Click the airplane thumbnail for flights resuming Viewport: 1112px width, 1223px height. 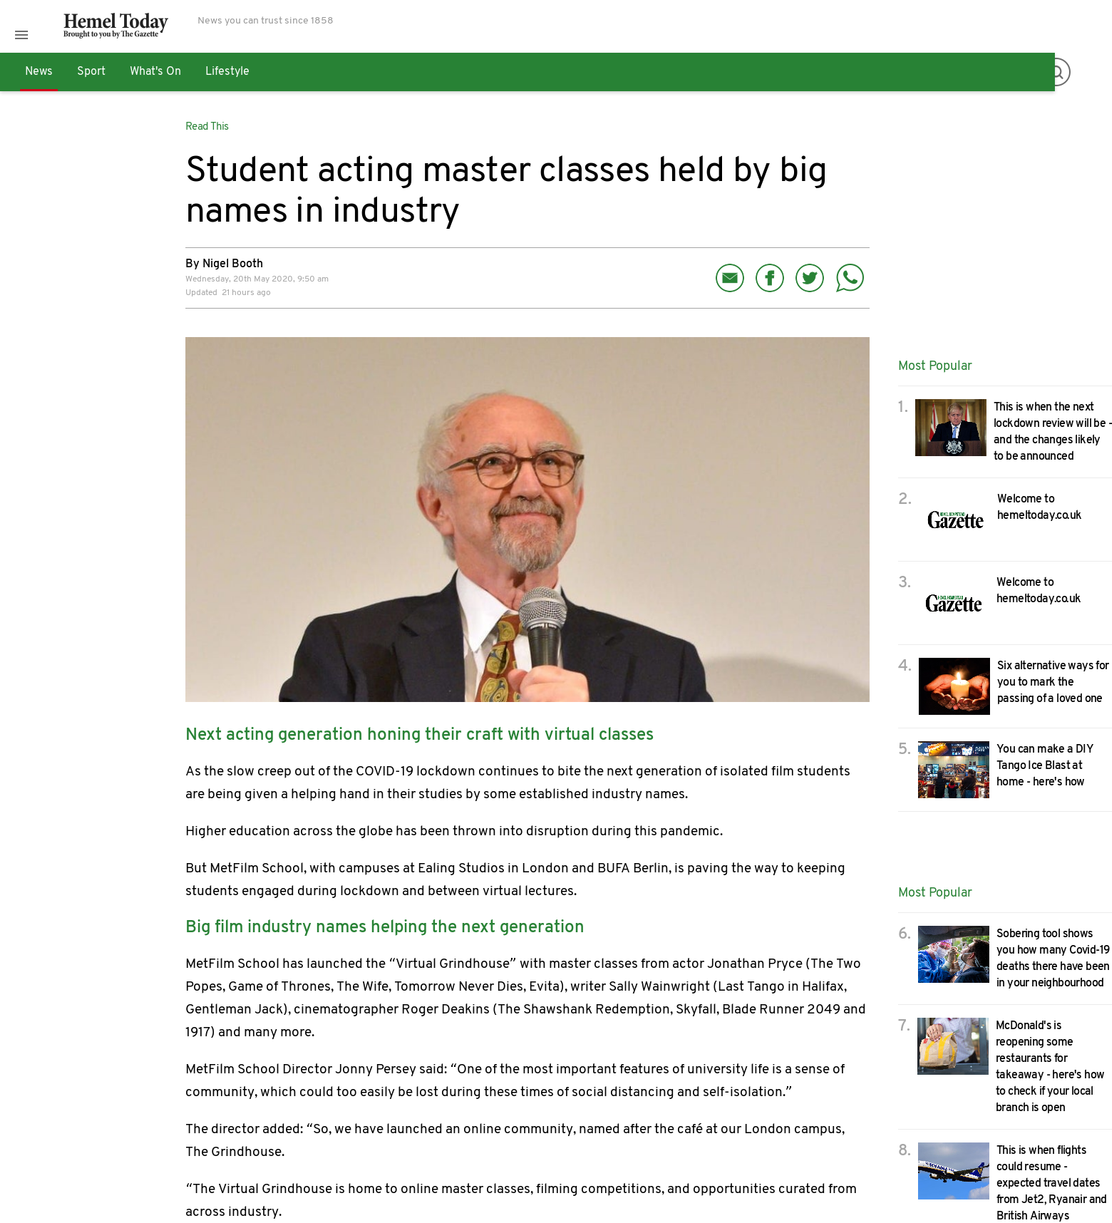(x=953, y=1171)
